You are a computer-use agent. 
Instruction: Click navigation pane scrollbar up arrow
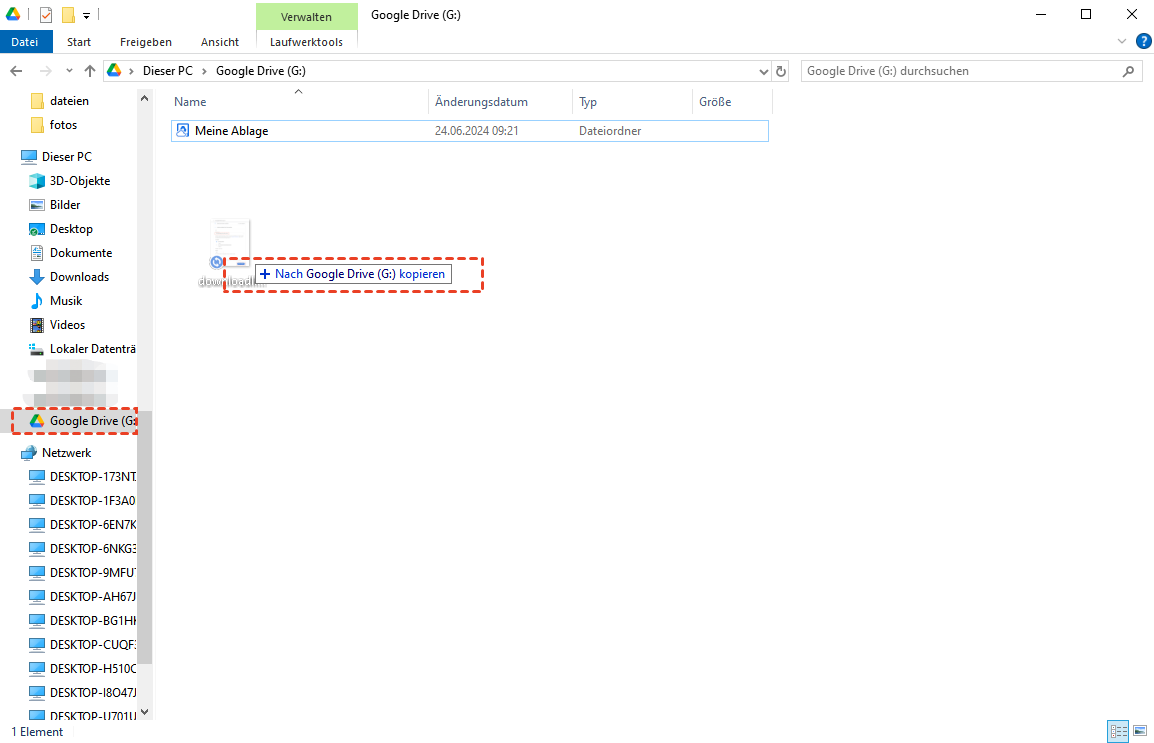point(144,98)
